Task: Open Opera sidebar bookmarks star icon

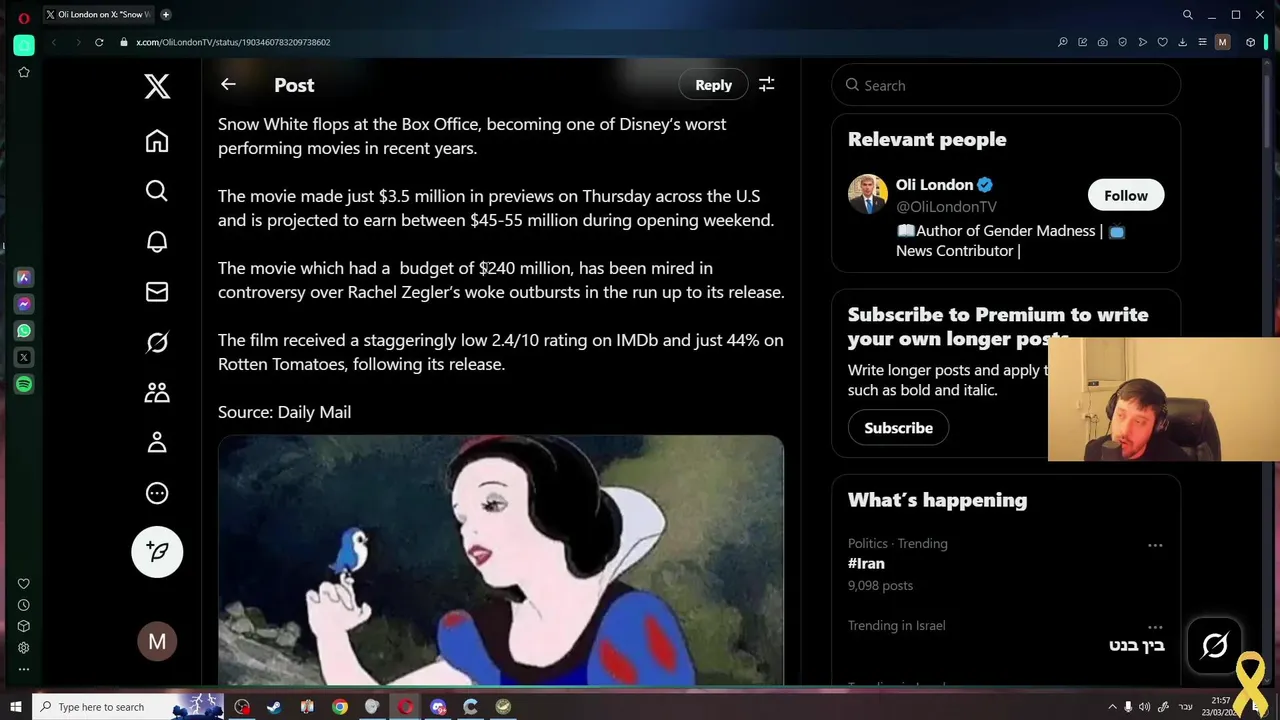Action: click(24, 72)
